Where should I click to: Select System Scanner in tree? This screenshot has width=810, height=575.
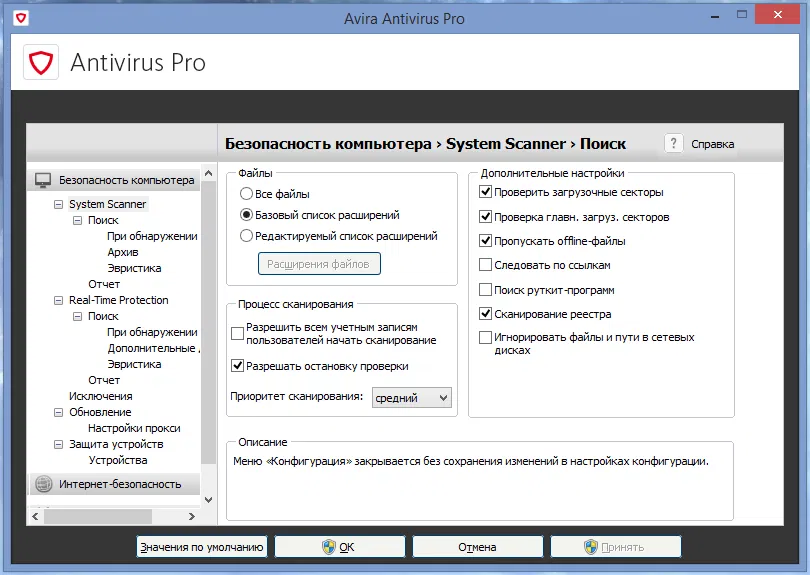pyautogui.click(x=107, y=204)
